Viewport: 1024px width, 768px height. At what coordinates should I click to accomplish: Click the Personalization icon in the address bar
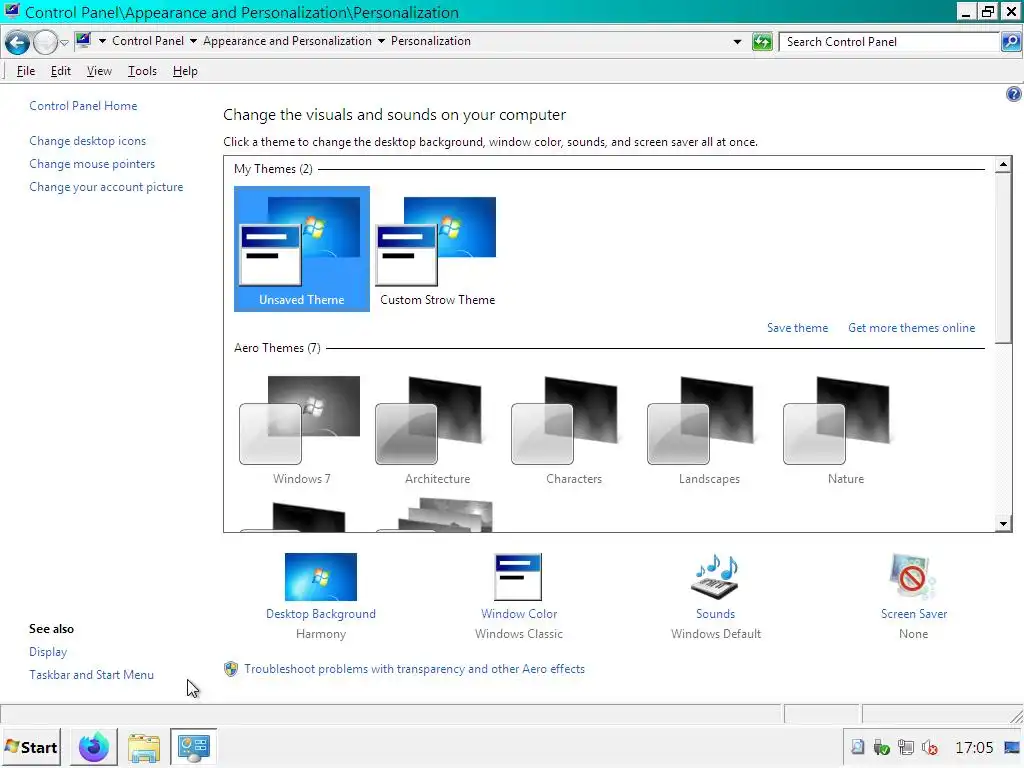pos(83,40)
